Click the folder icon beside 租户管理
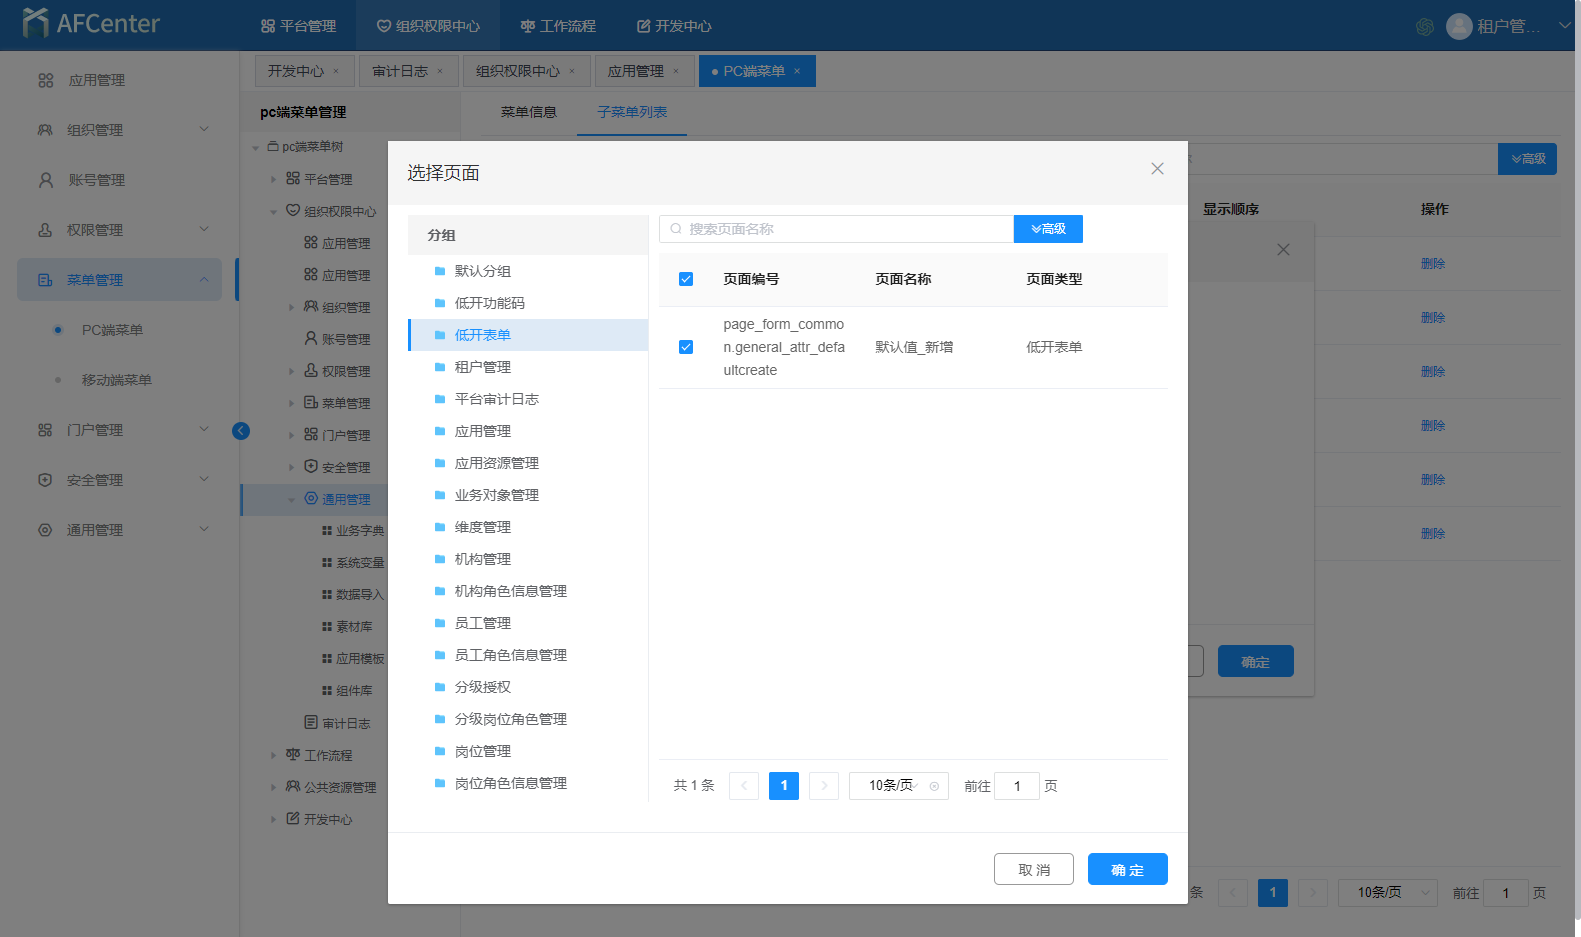 point(440,367)
